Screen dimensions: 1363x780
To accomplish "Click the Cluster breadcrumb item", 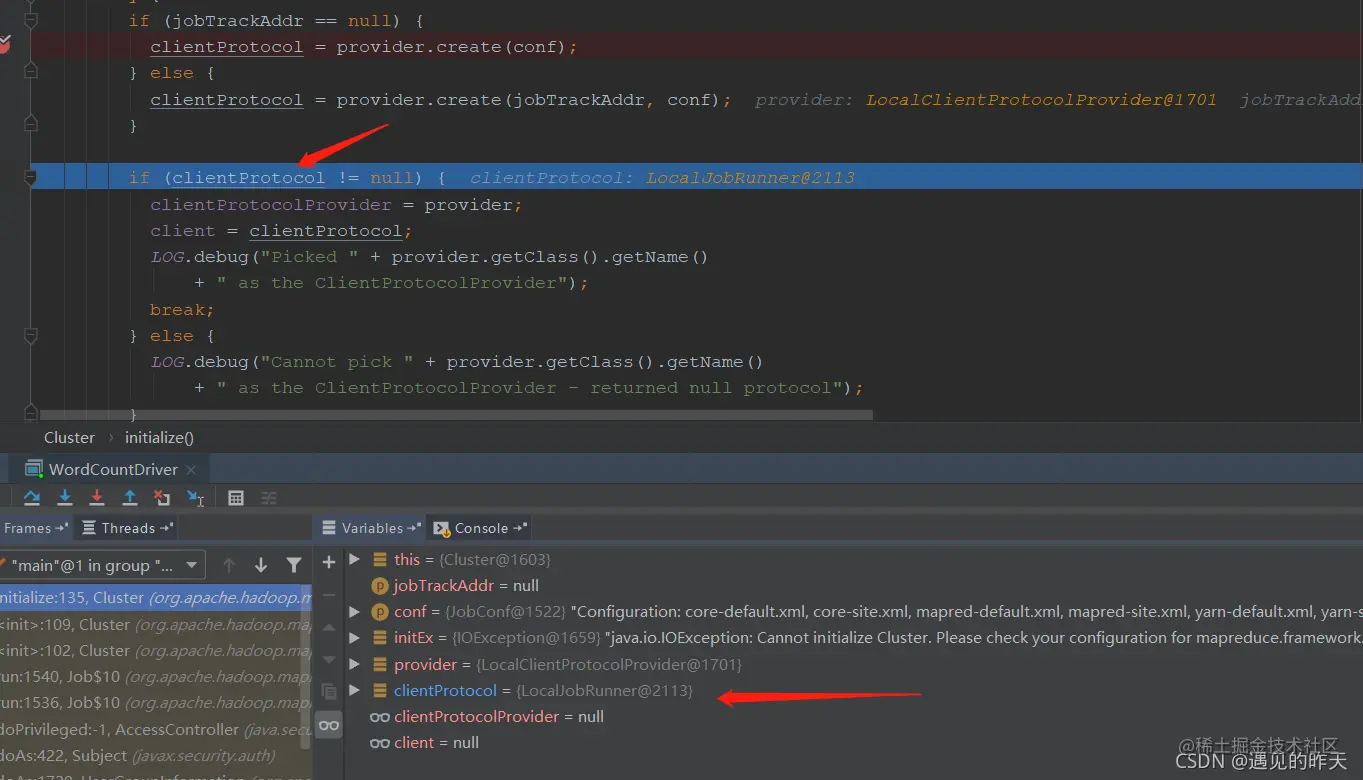I will coord(69,437).
